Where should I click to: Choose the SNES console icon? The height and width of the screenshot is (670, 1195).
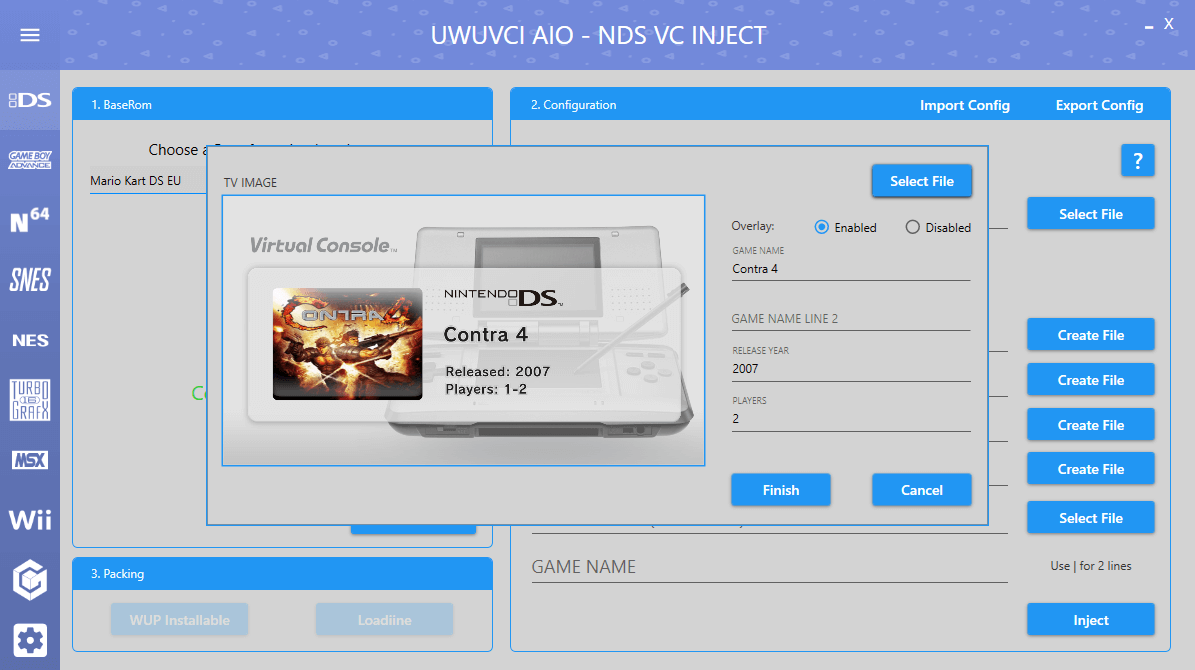pyautogui.click(x=30, y=280)
